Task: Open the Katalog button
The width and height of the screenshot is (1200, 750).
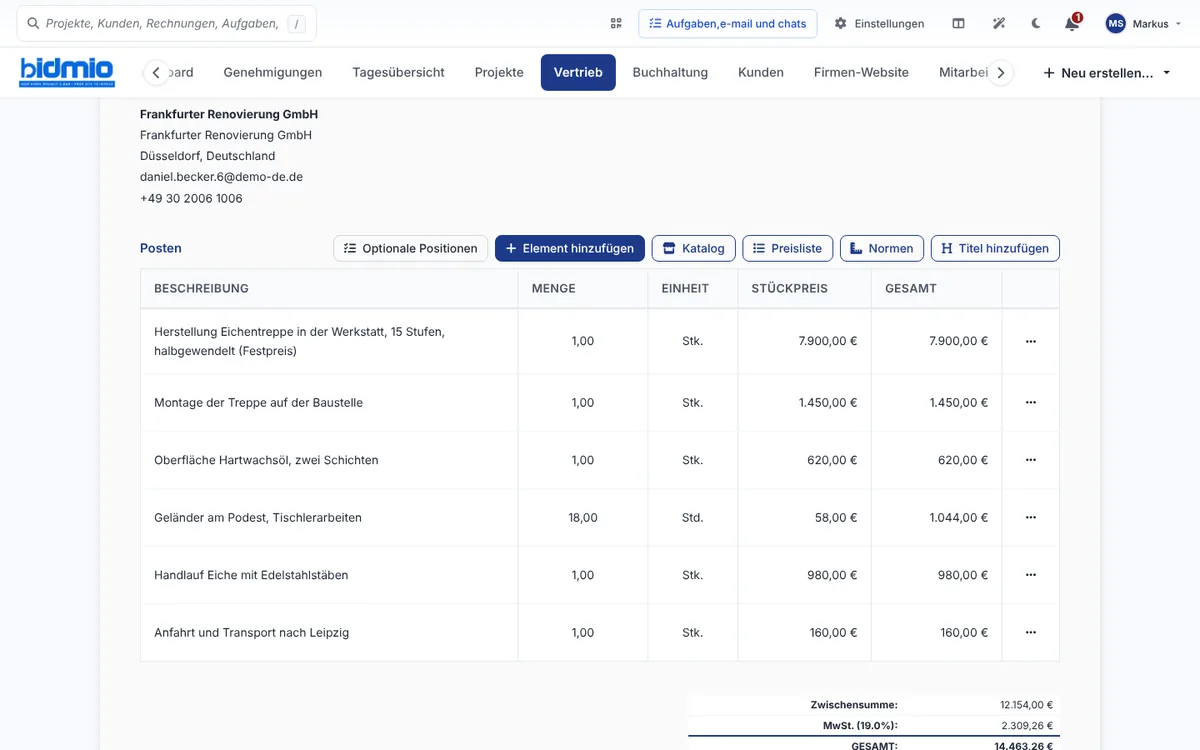Action: coord(694,248)
